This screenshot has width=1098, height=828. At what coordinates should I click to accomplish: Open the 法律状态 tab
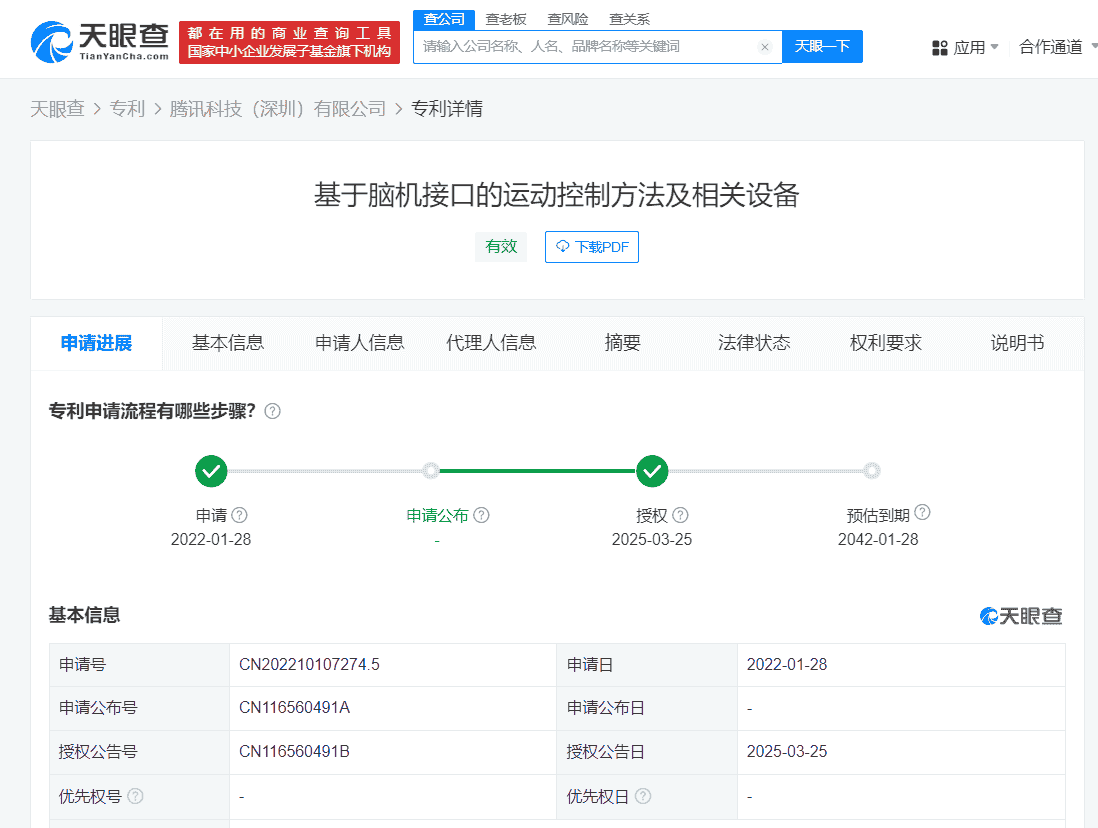[754, 343]
